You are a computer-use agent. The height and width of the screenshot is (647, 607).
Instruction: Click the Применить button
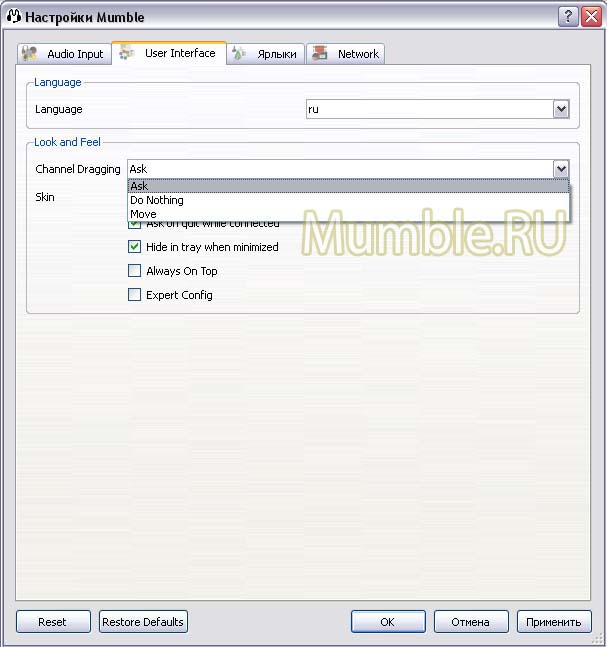pyautogui.click(x=554, y=622)
